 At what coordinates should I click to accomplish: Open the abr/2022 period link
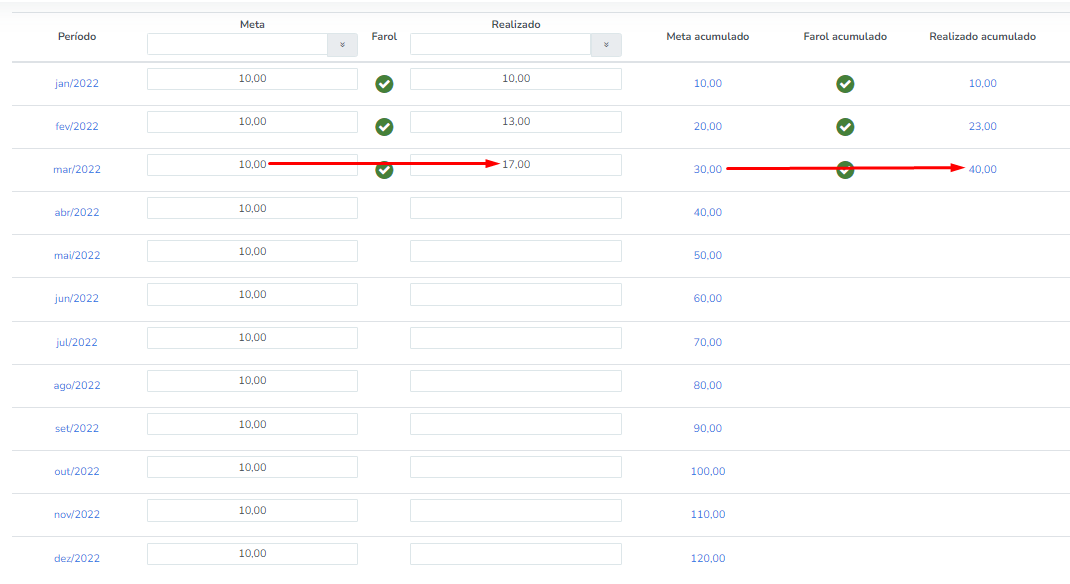(x=76, y=212)
